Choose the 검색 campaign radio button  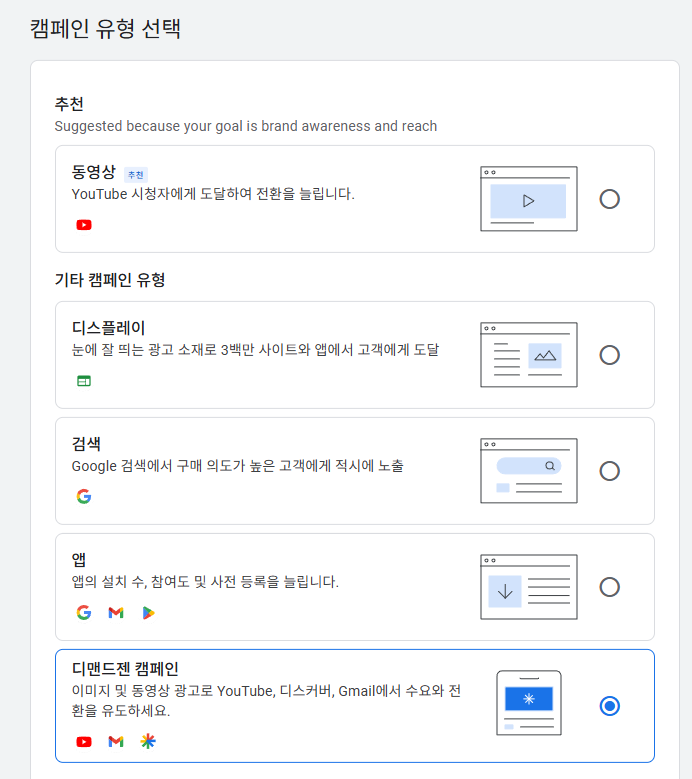[609, 471]
